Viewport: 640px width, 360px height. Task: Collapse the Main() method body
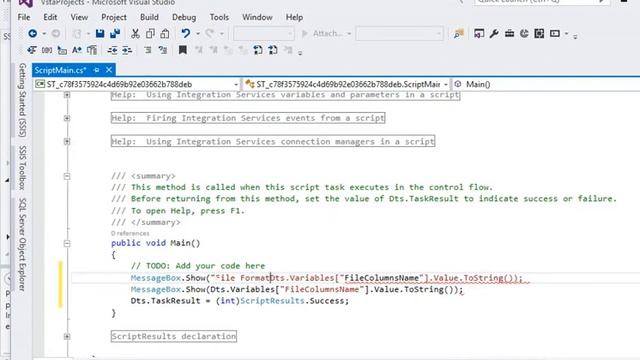tap(67, 244)
